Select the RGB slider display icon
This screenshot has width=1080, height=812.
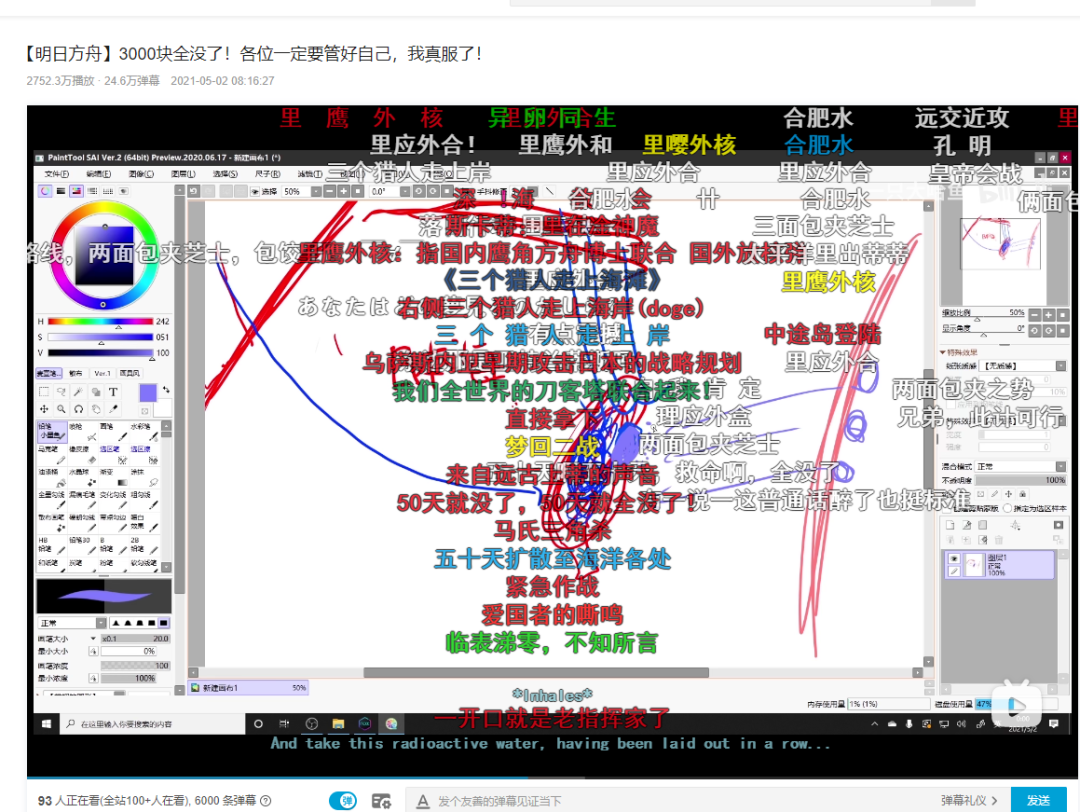click(x=61, y=191)
